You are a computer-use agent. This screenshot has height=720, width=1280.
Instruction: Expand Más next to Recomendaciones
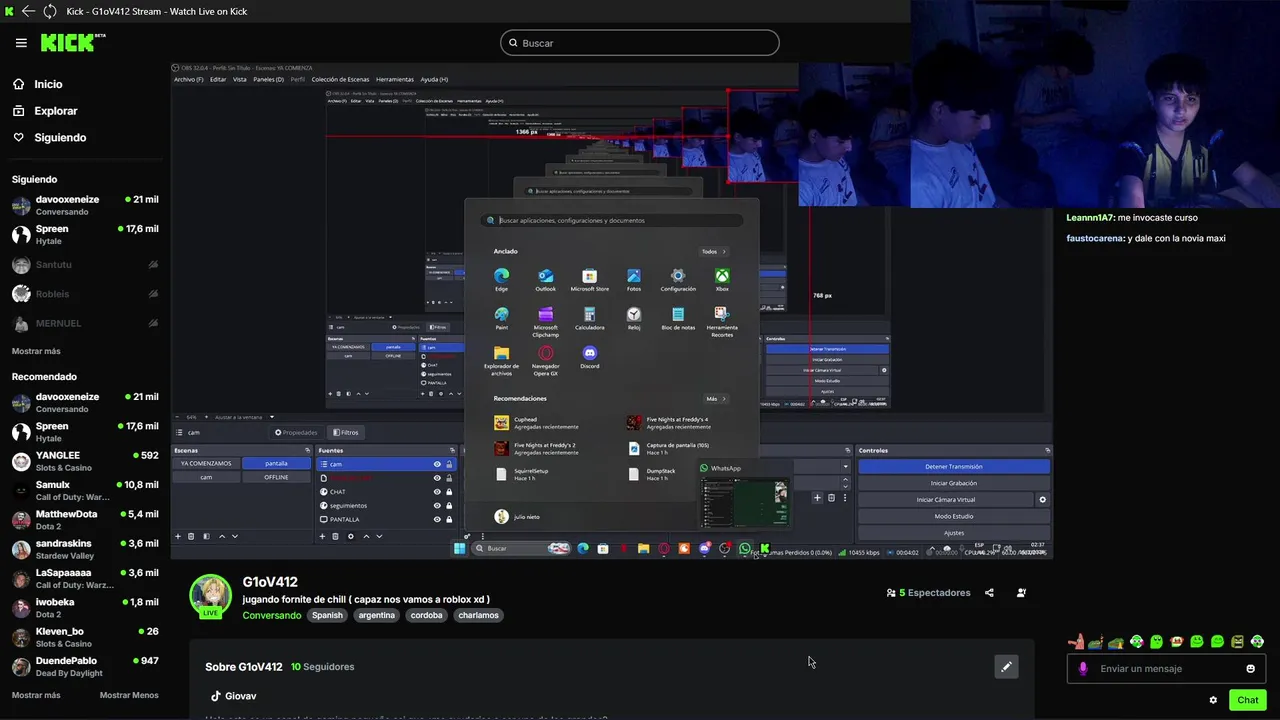coord(715,399)
